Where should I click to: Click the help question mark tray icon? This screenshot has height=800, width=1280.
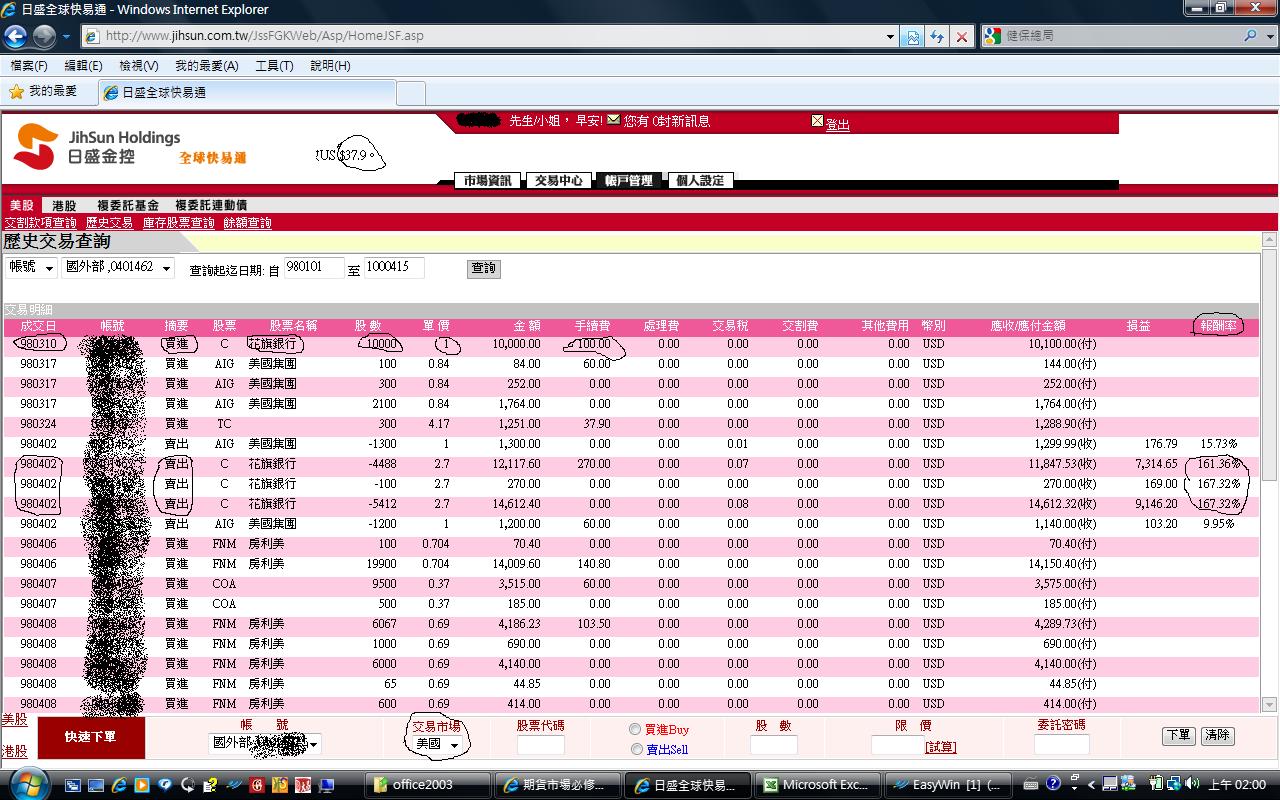1053,784
